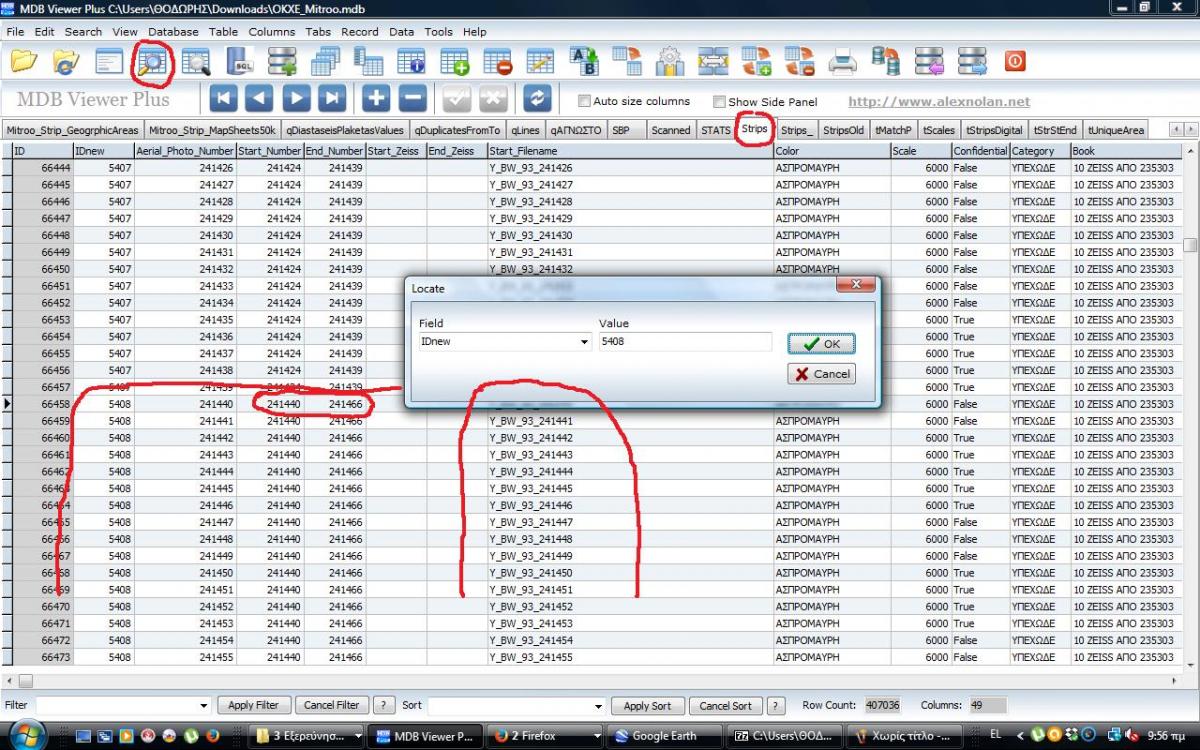The height and width of the screenshot is (750, 1200).
Task: Click the Value input field in Locate
Action: point(685,342)
